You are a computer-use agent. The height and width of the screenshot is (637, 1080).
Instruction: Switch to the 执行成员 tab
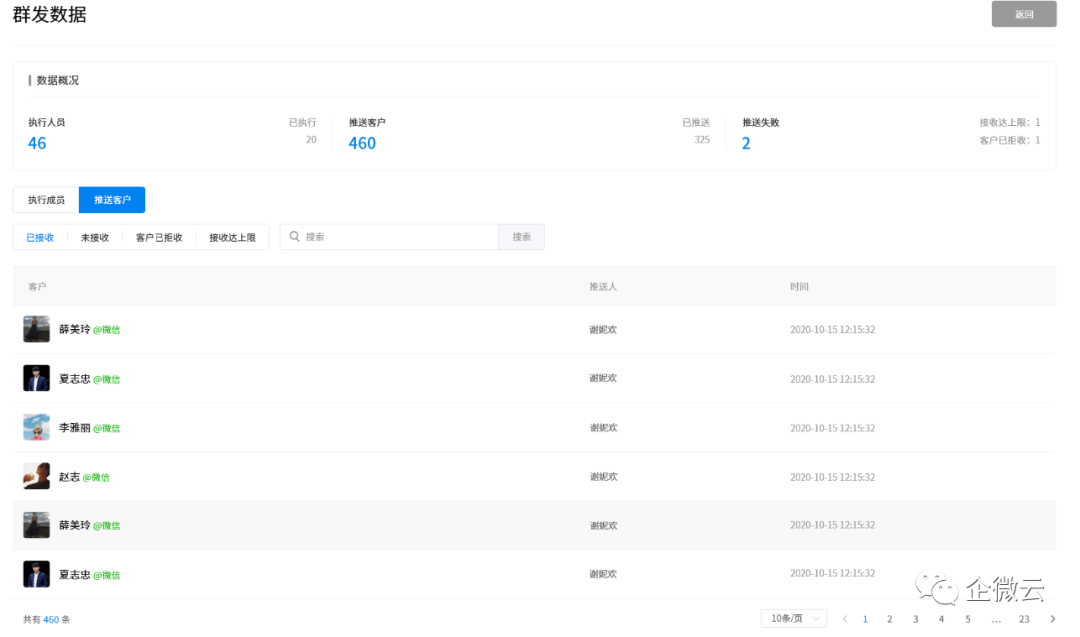(x=46, y=200)
